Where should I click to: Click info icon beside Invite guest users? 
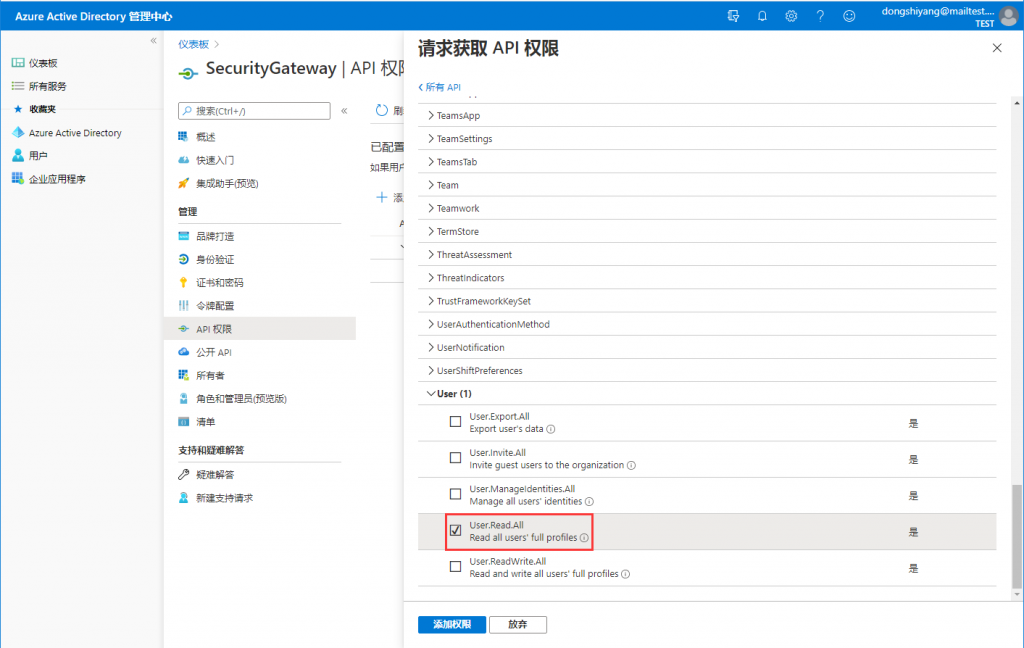[632, 466]
